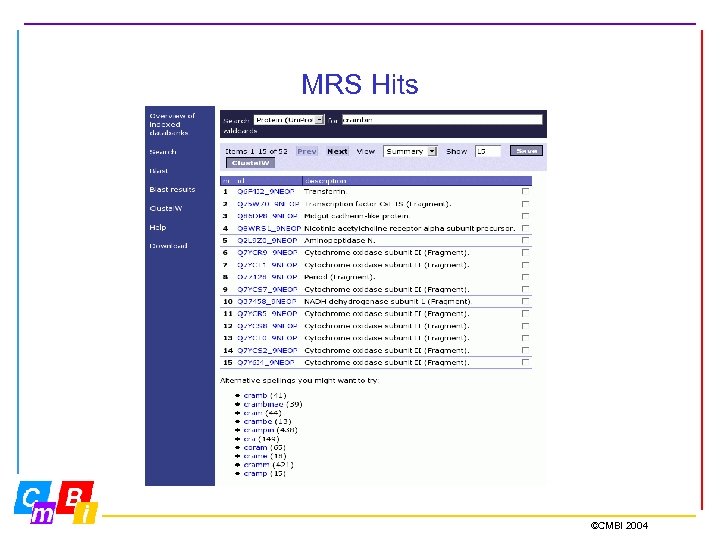Tick checkbox on result row 14
This screenshot has width=720, height=540.
tap(525, 350)
